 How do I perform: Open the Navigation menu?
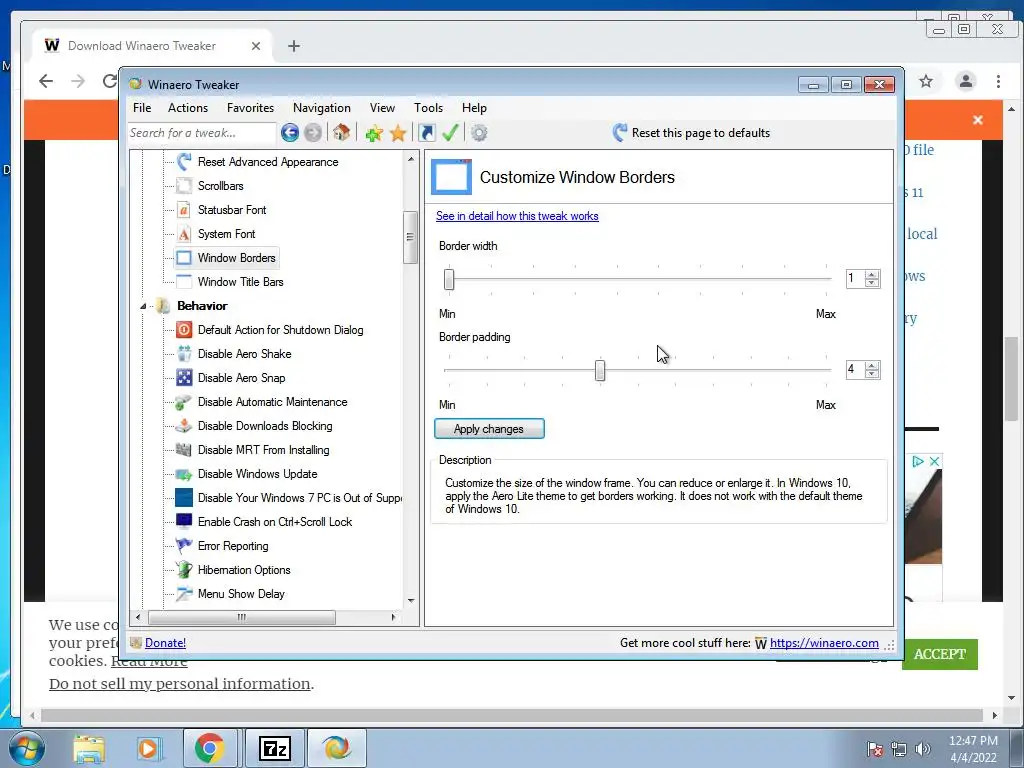pyautogui.click(x=321, y=108)
